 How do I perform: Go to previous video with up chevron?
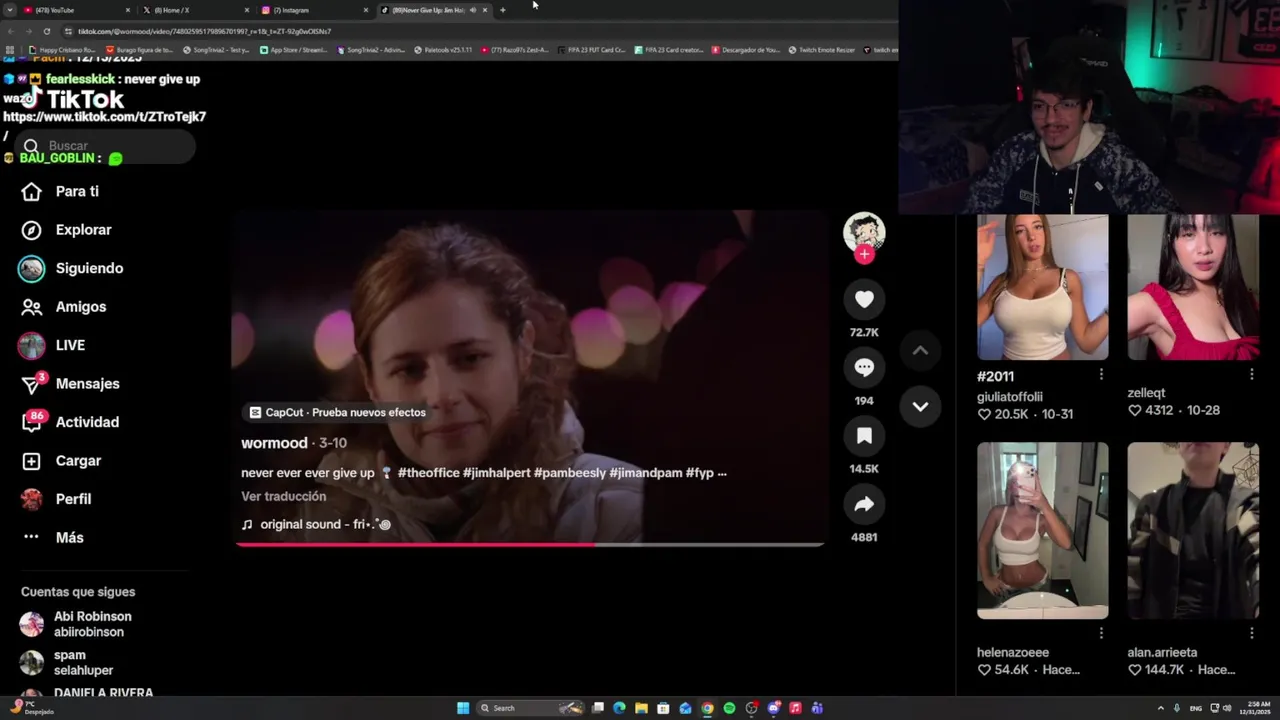point(920,350)
